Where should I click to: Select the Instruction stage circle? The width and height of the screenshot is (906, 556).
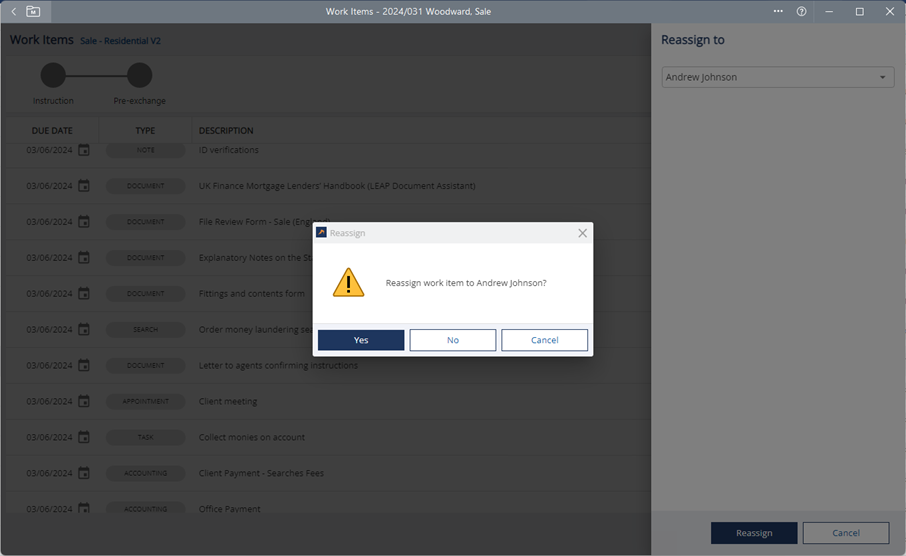pos(53,75)
